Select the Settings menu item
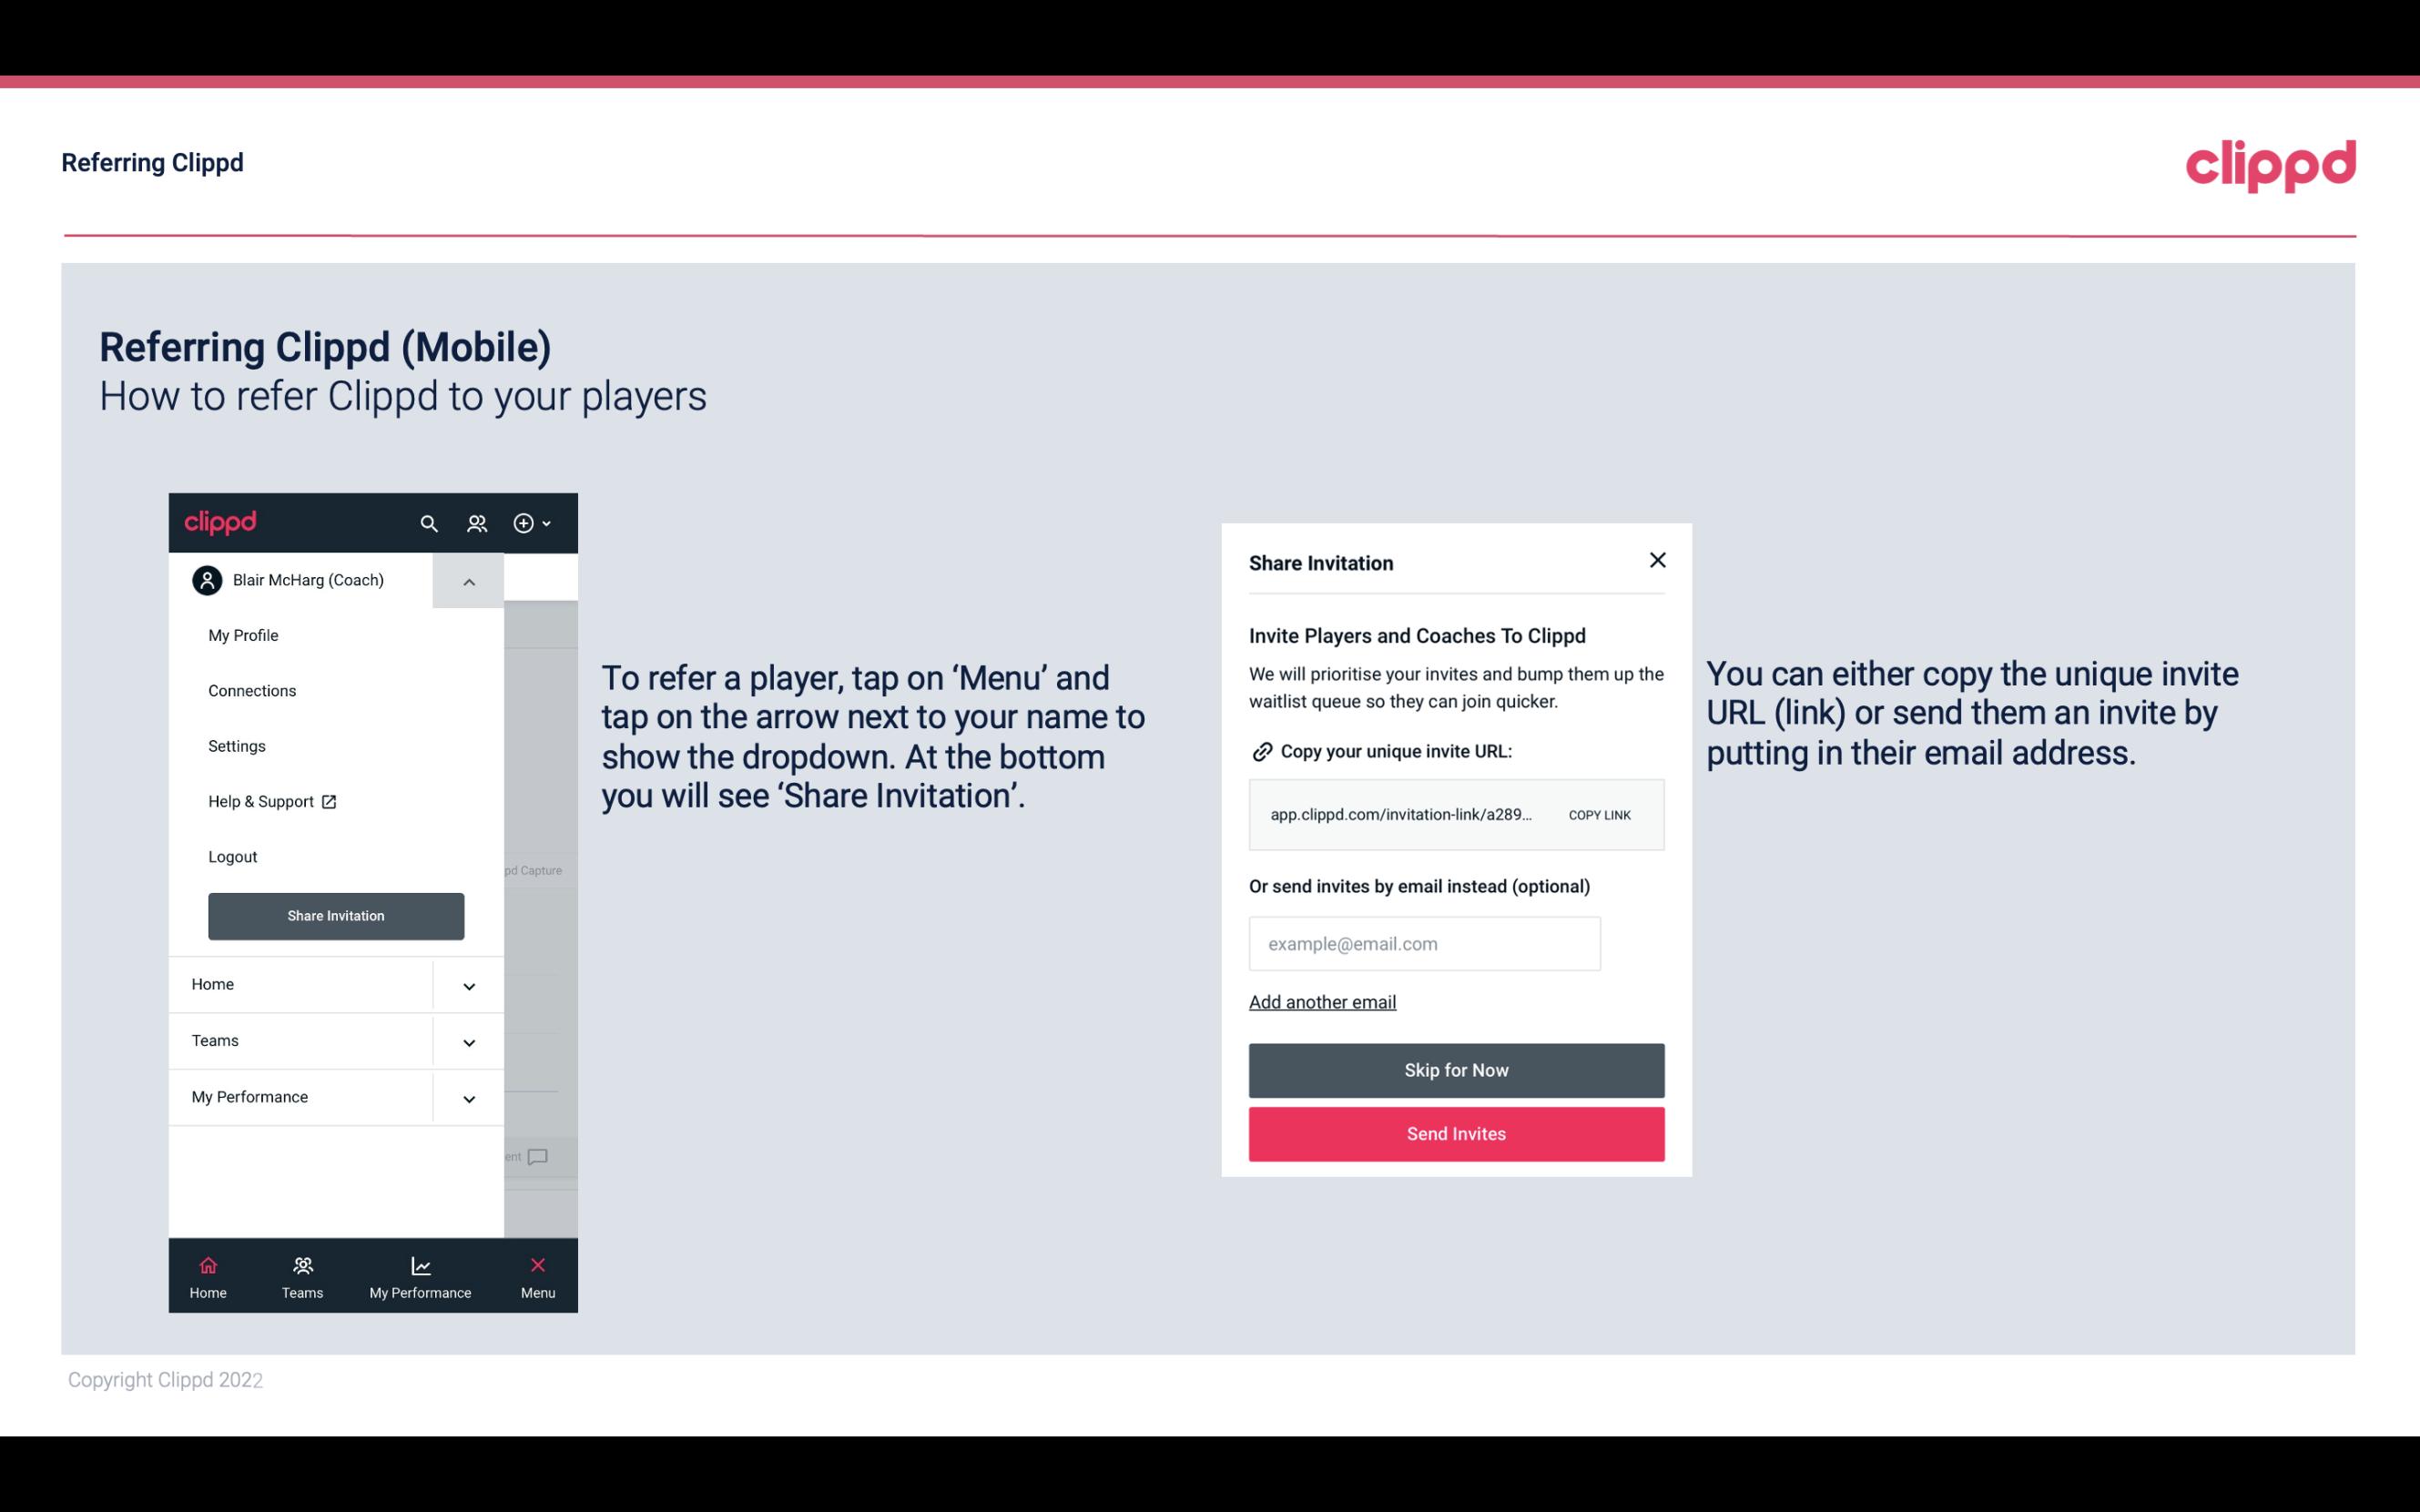 pos(235,746)
